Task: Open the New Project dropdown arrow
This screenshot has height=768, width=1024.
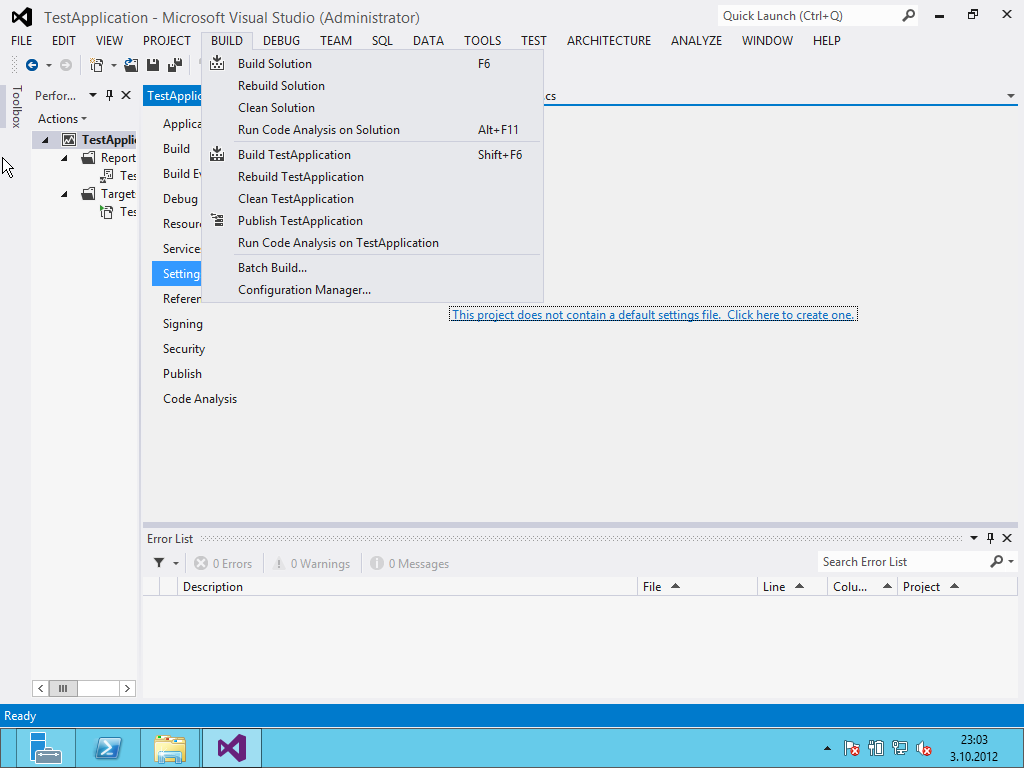Action: 114,65
